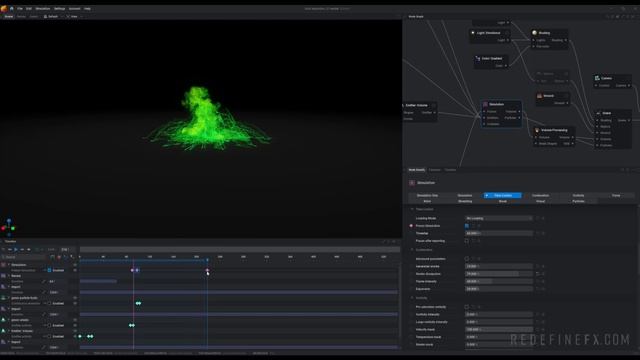Collapse the Vorticity parameters section
This screenshot has width=640, height=360.
[x=412, y=298]
